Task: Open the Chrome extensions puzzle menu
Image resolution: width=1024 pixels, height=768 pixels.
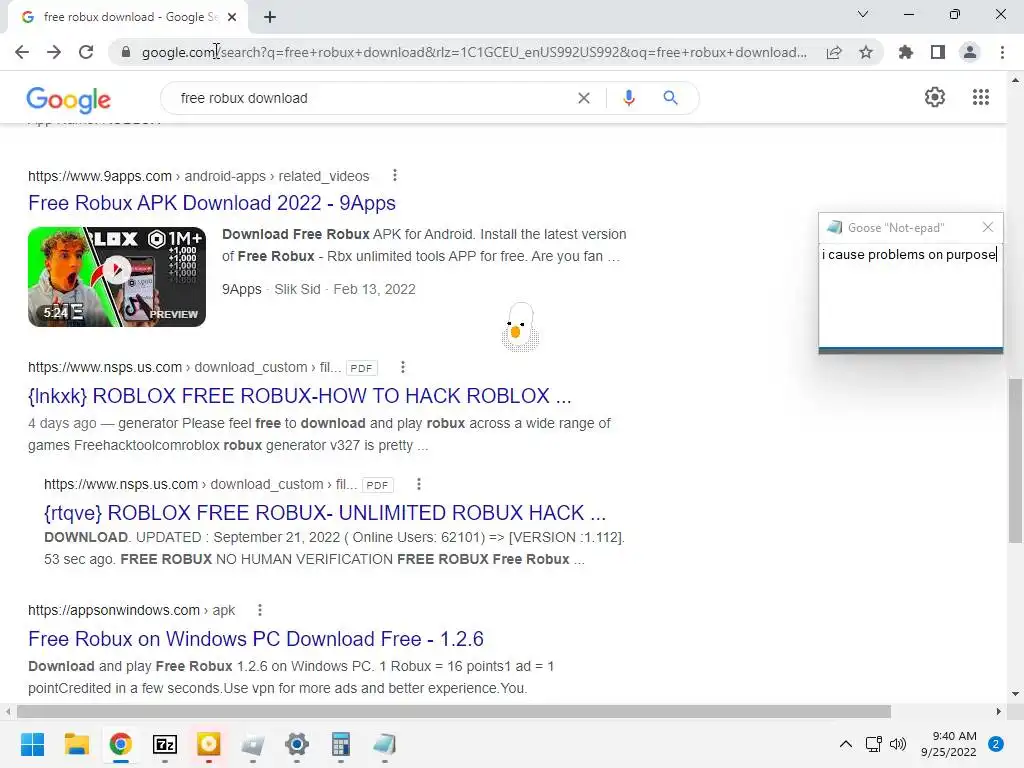Action: coord(906,52)
